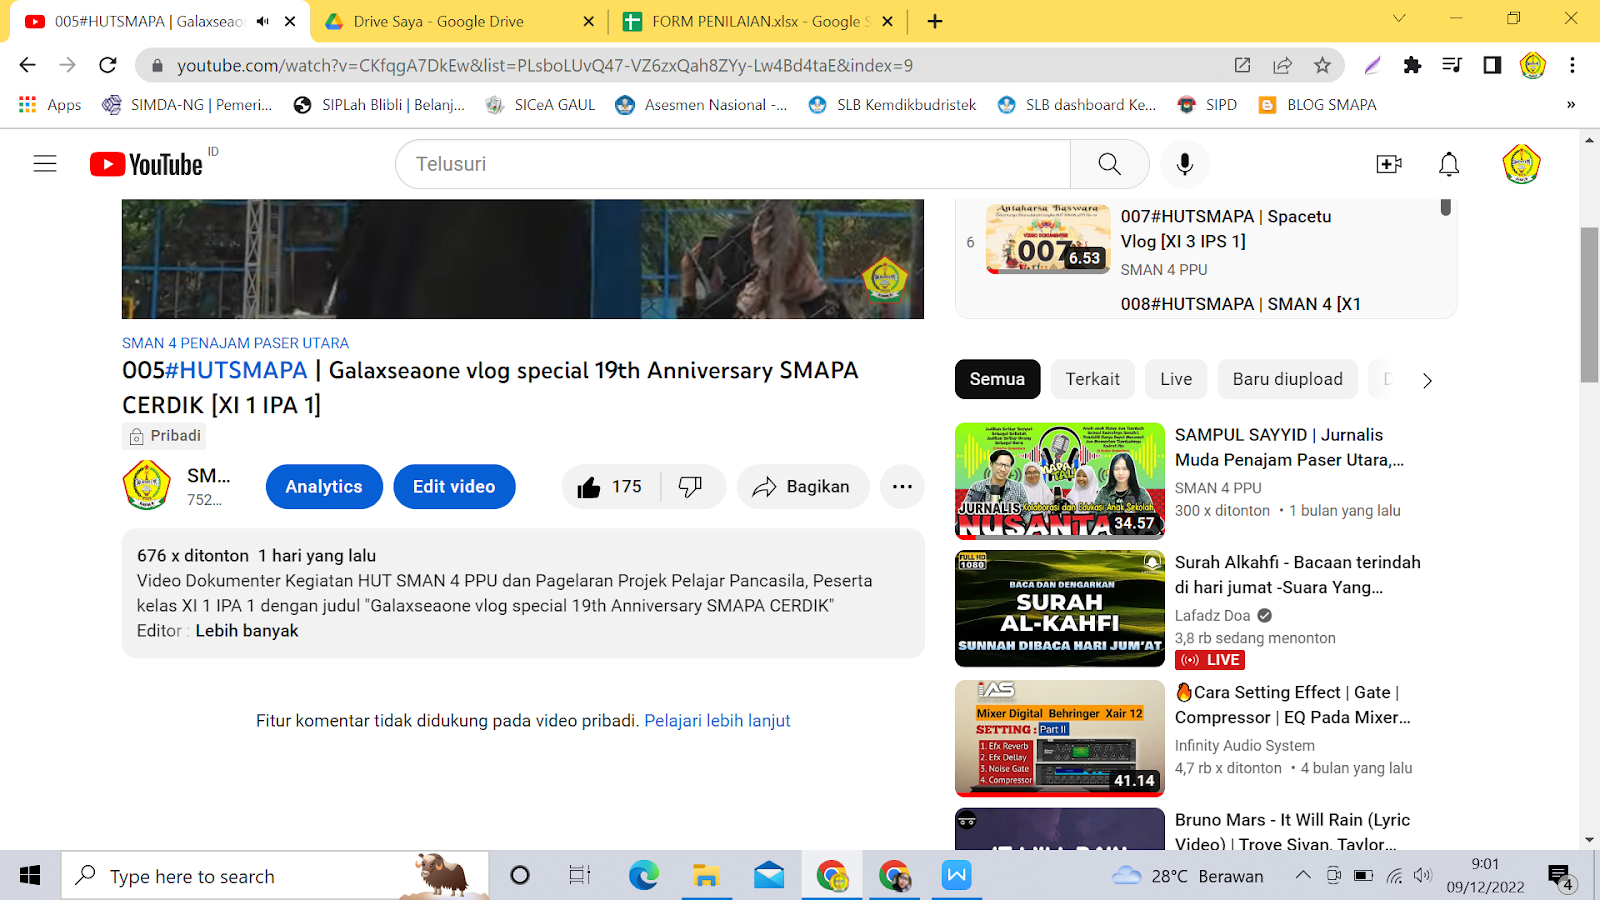Play playlist item 007#HUTSMAPA Spacetu Vlog
The image size is (1600, 900).
[1205, 241]
